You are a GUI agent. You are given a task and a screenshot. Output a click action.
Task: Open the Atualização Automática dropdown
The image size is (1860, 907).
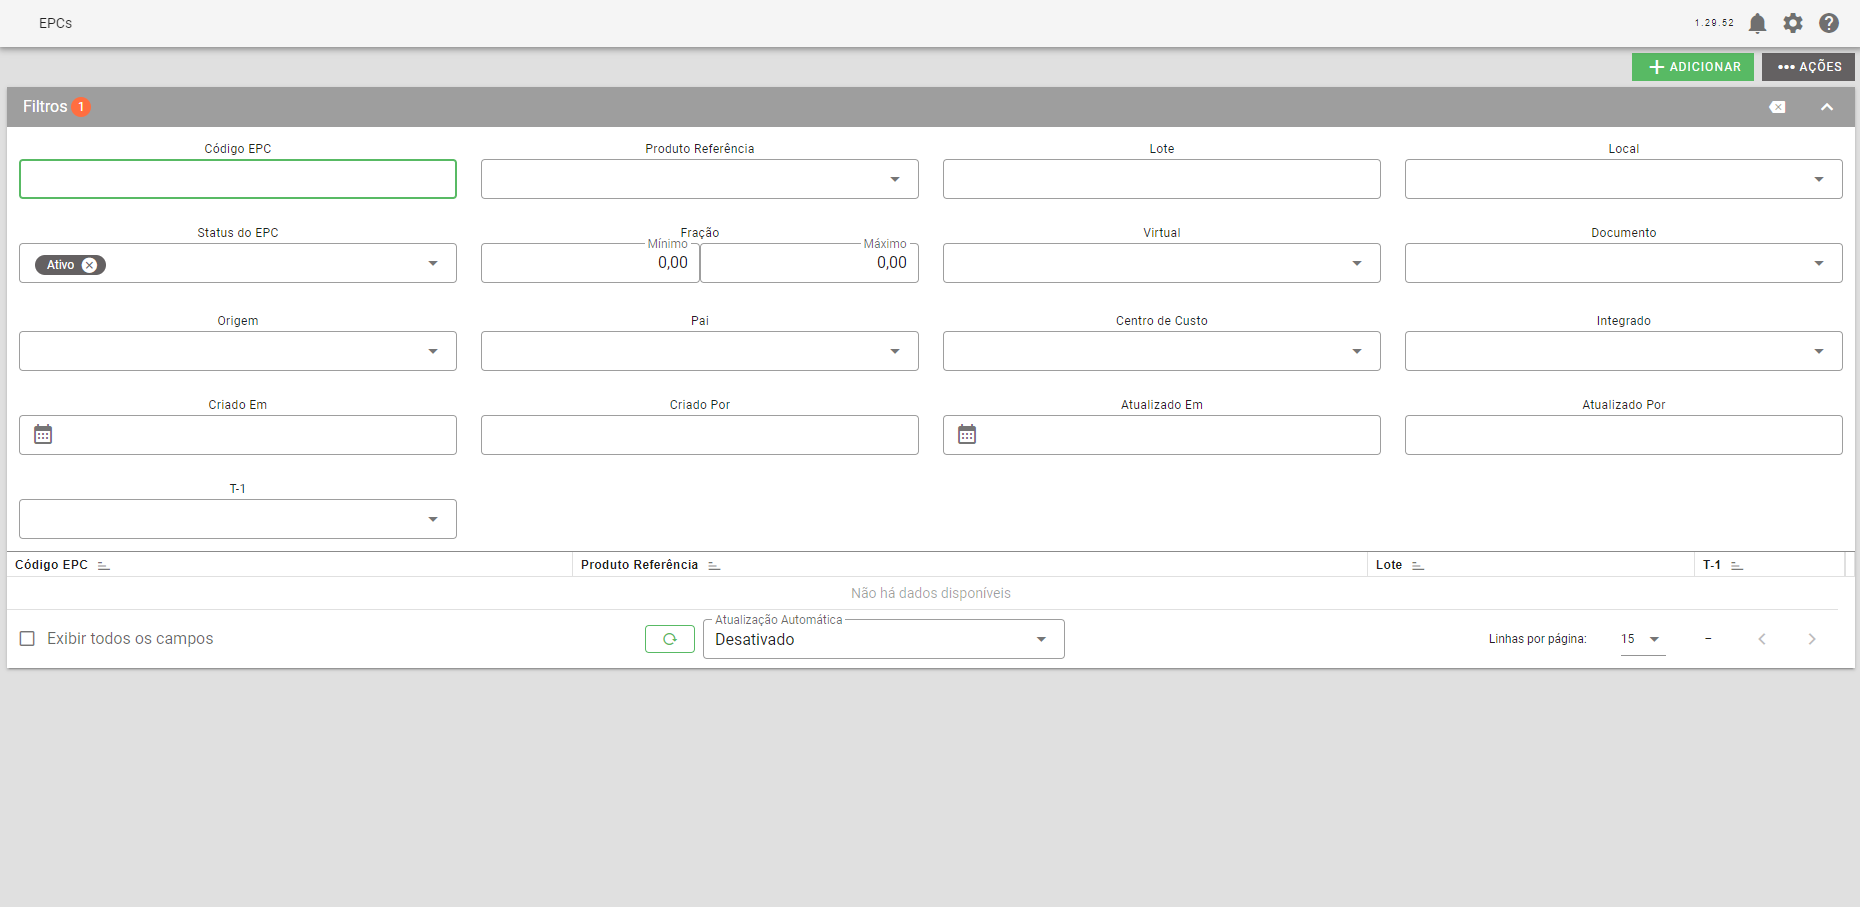tap(884, 639)
